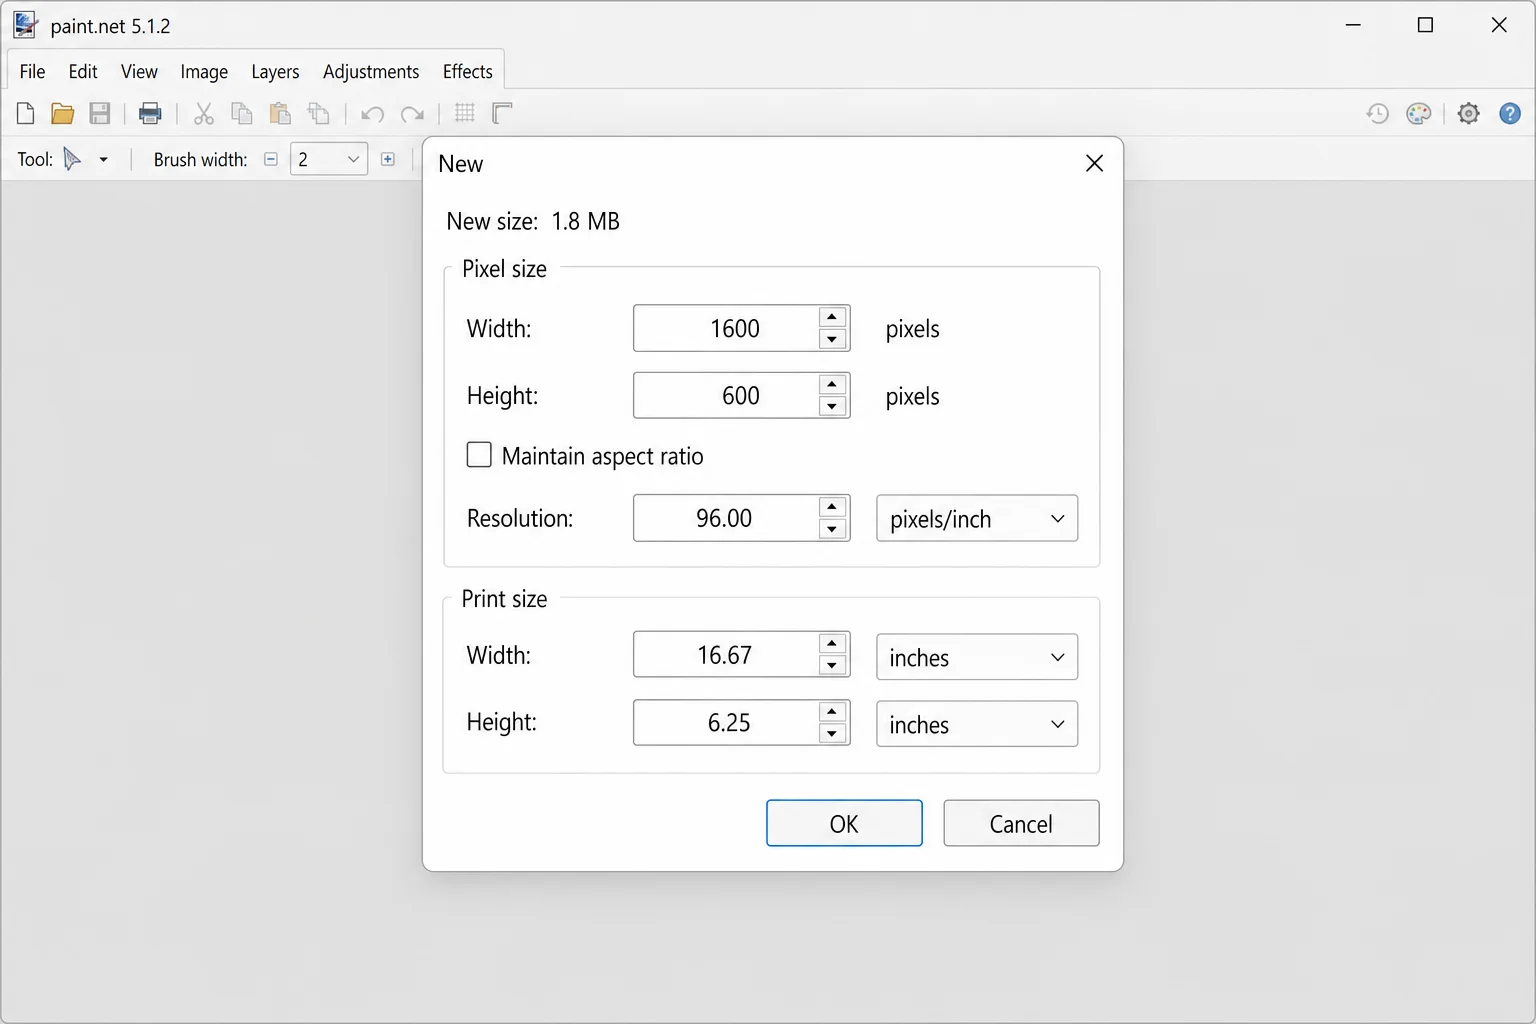Click the Redo arrow icon
The height and width of the screenshot is (1024, 1536).
[x=412, y=114]
